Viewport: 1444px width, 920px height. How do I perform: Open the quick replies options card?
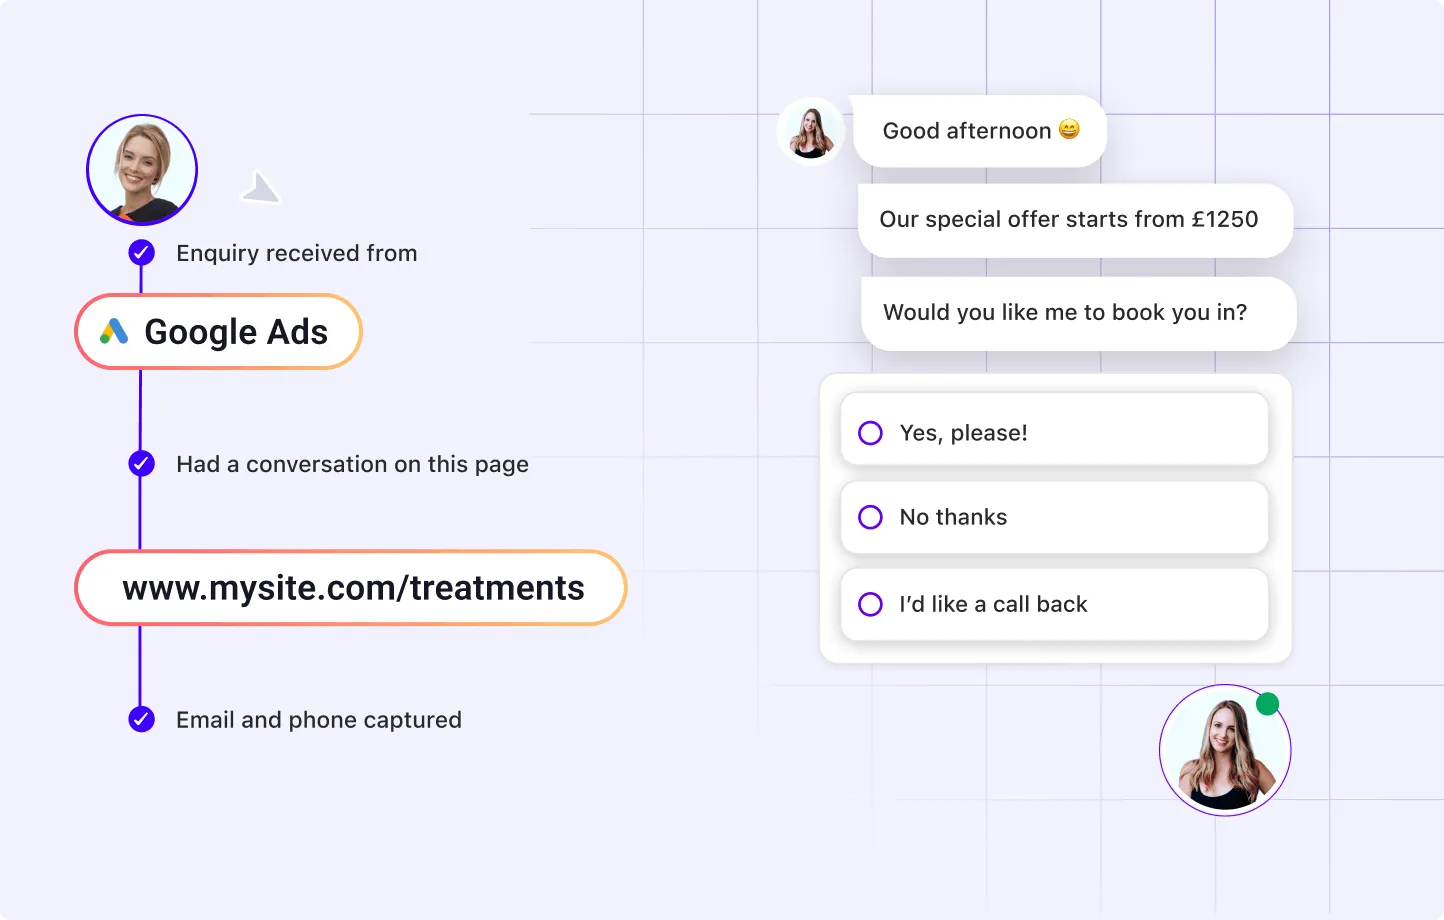coord(1055,518)
